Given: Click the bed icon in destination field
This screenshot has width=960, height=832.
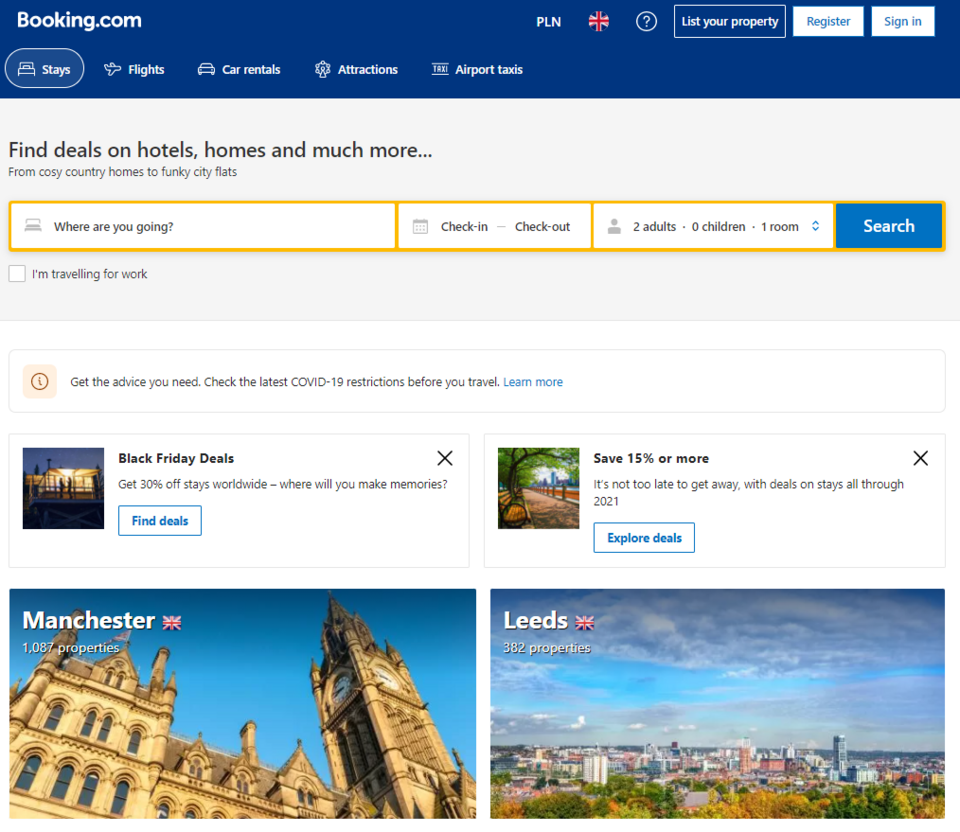Looking at the screenshot, I should (x=33, y=226).
